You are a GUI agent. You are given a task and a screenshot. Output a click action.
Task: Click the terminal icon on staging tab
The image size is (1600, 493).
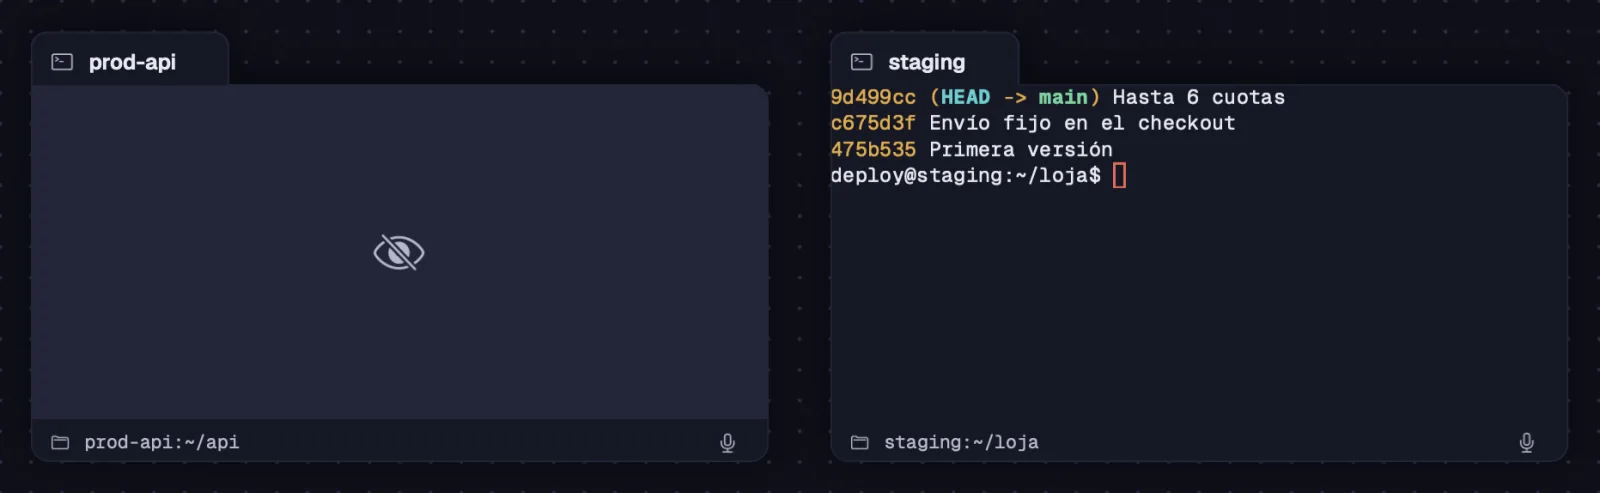pyautogui.click(x=861, y=62)
